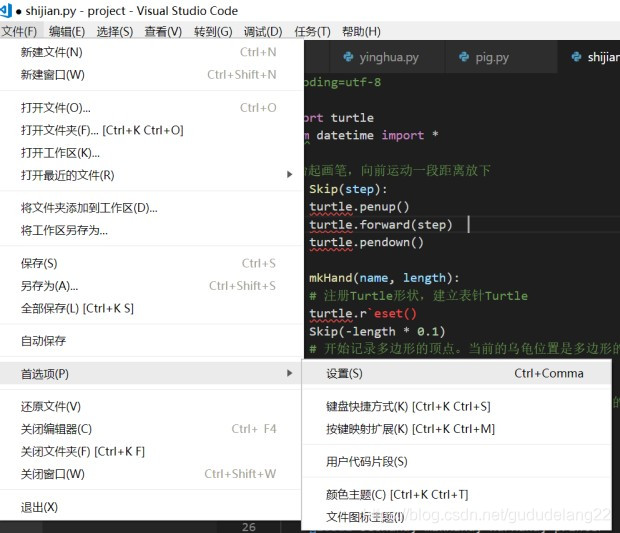Select 打开工作区(K)... menu entry
Viewport: 620px width, 533px height.
[x=152, y=153]
